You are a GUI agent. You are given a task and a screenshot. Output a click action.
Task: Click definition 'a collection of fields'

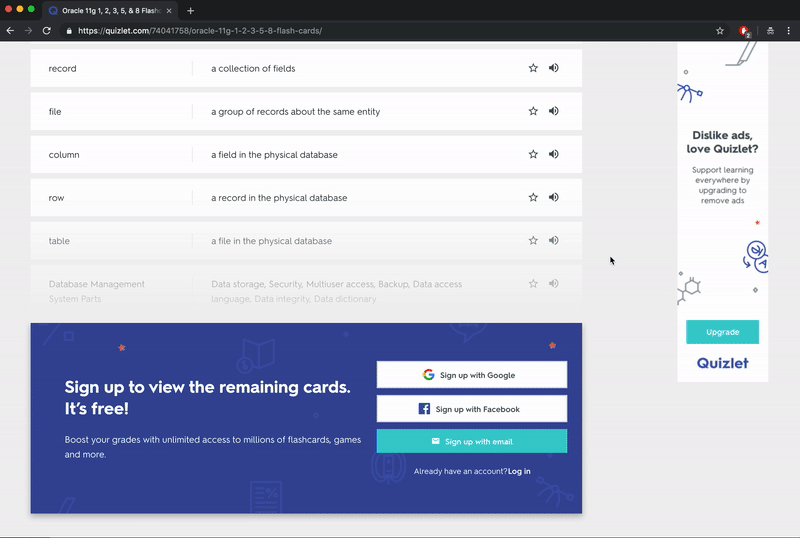[253, 68]
